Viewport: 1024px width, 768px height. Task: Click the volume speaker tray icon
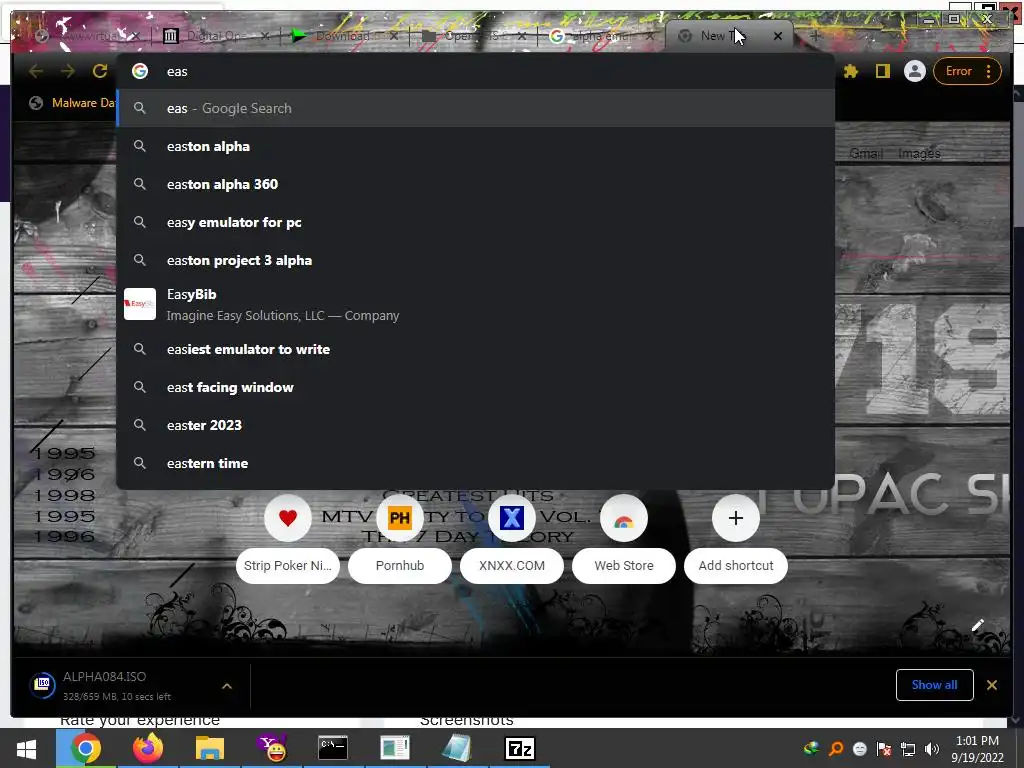click(932, 749)
